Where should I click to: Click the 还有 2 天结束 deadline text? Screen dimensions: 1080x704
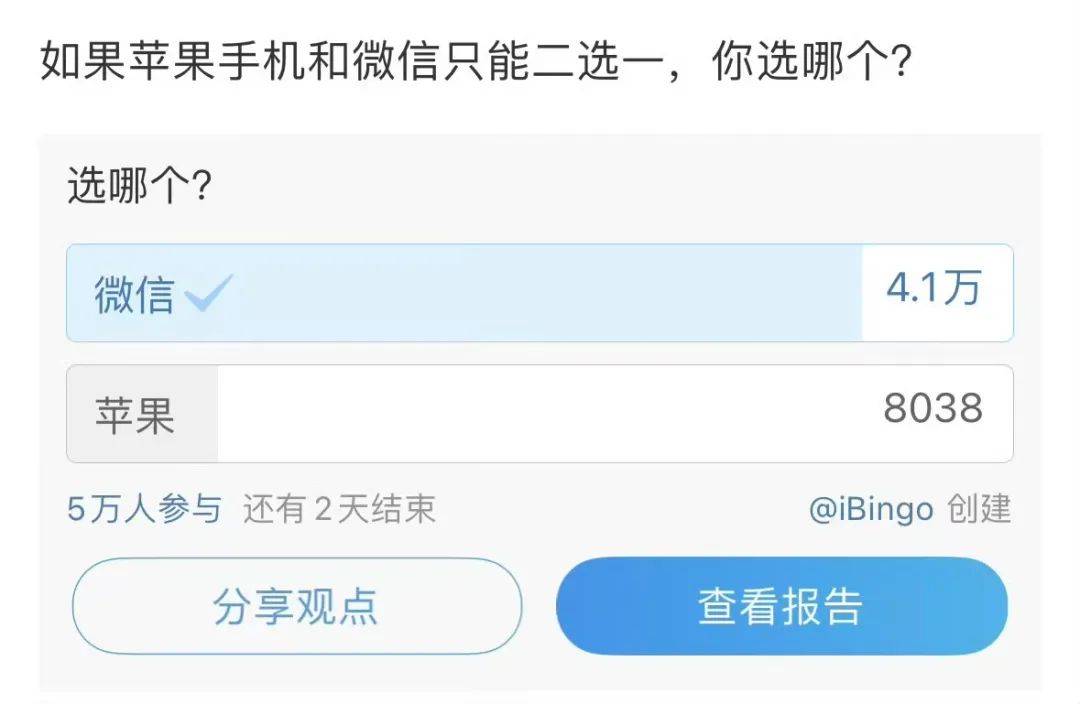pyautogui.click(x=339, y=509)
